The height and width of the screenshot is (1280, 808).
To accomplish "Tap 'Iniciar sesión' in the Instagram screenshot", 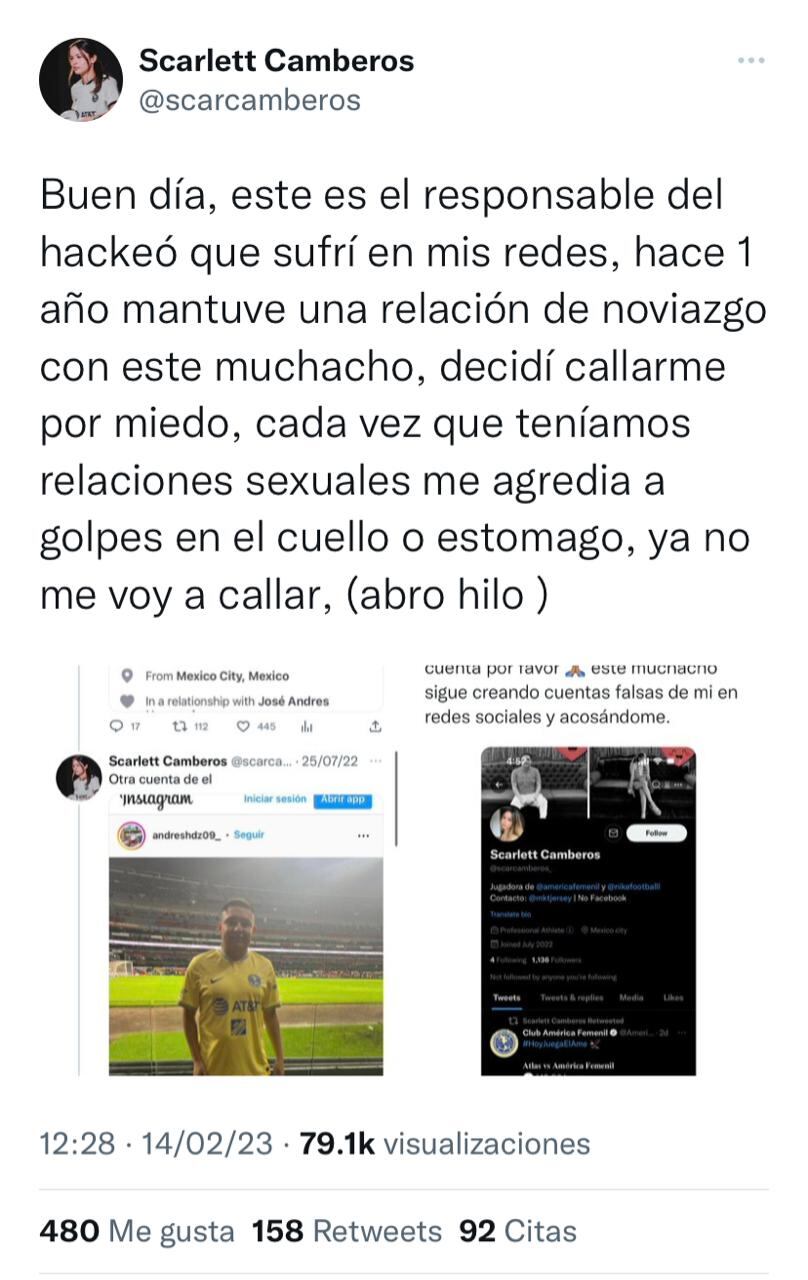I will (274, 800).
